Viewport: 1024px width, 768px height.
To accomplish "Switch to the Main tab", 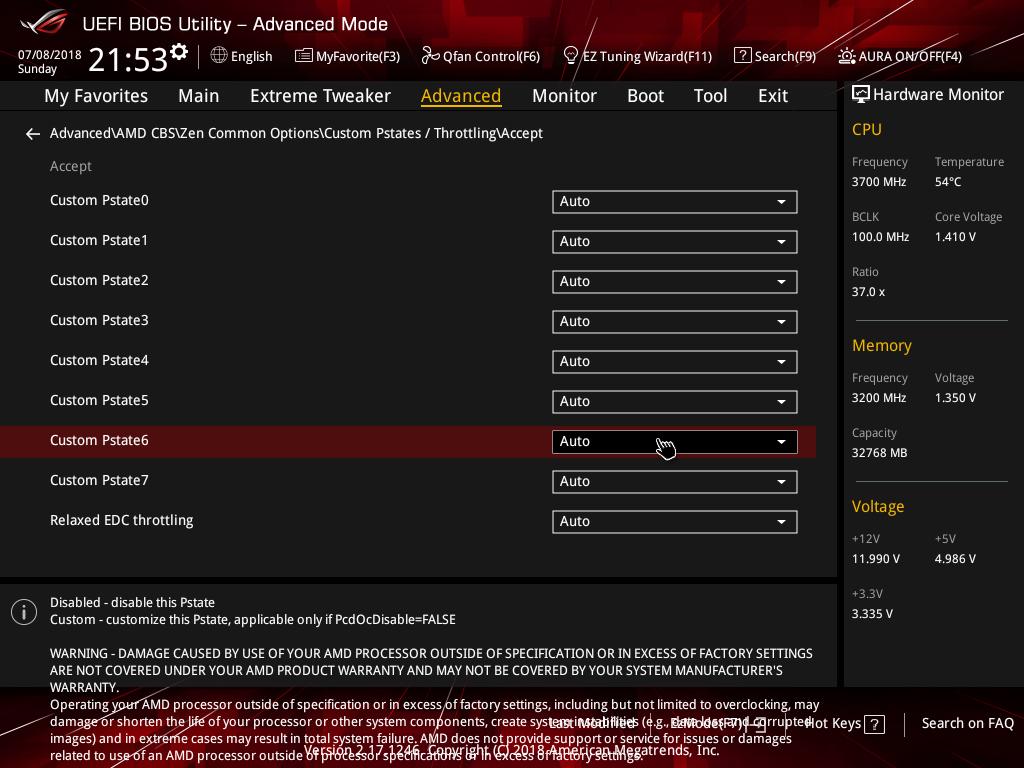I will click(x=199, y=96).
